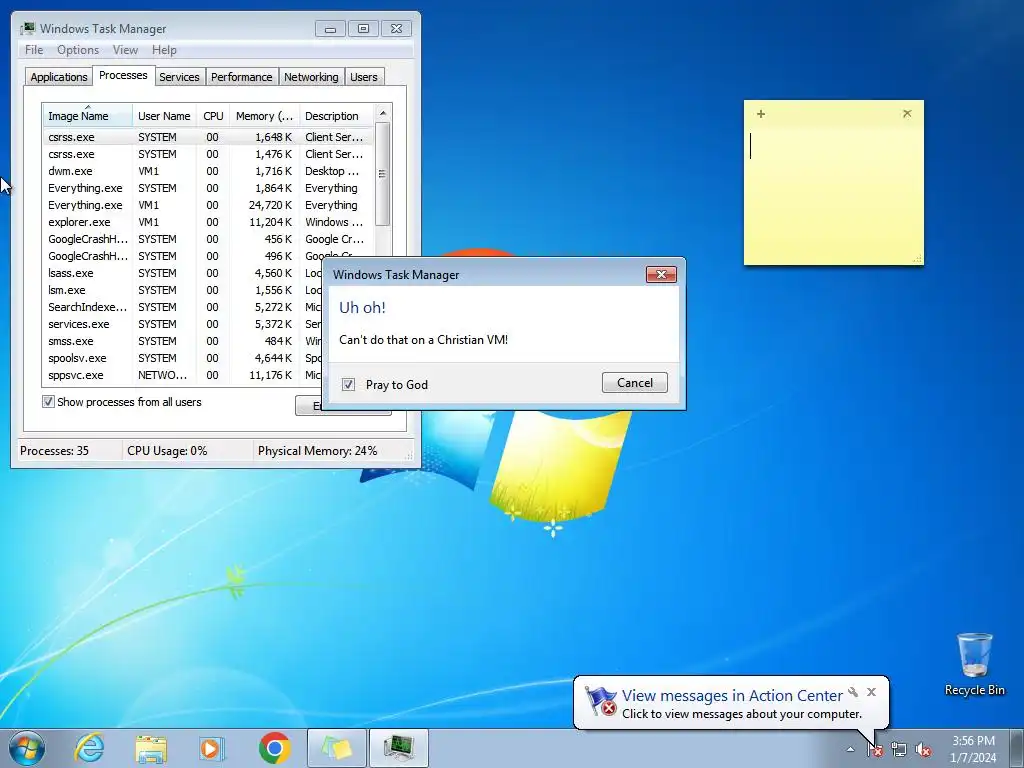Open the Options menu
The image size is (1024, 768).
(x=78, y=50)
